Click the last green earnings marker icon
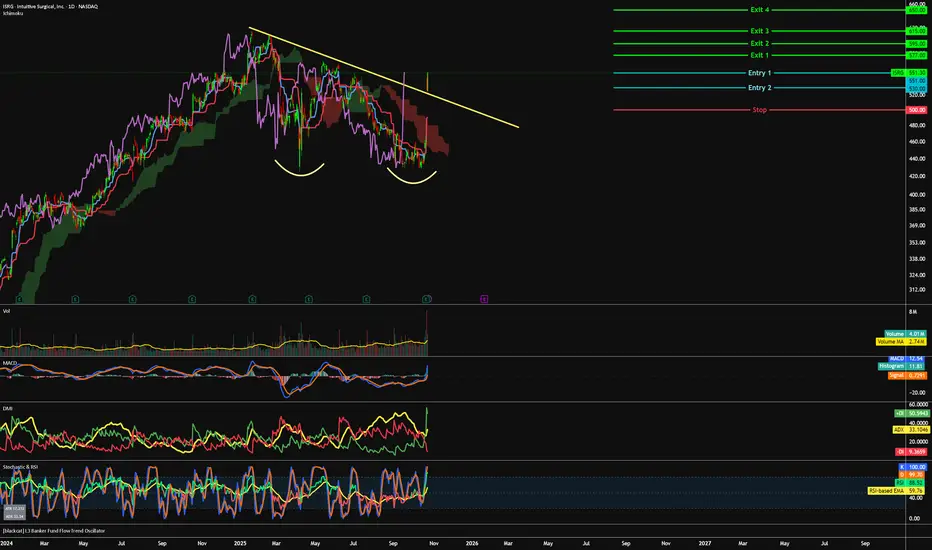The image size is (932, 550). tap(427, 298)
